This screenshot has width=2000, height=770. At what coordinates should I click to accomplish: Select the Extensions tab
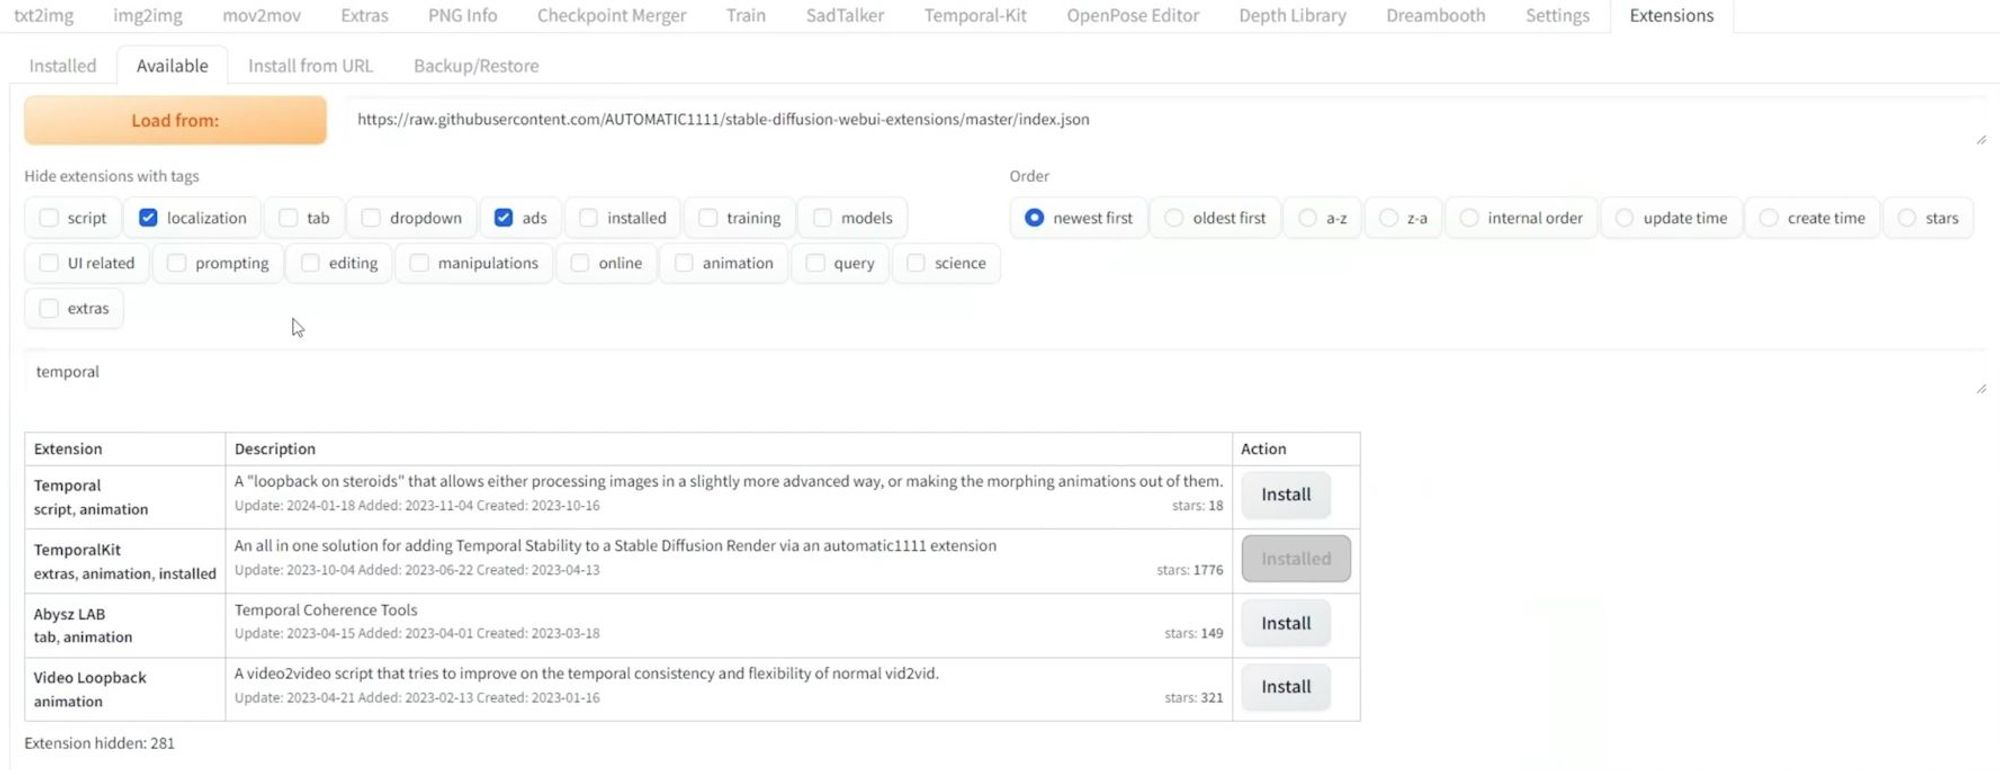(x=1671, y=15)
